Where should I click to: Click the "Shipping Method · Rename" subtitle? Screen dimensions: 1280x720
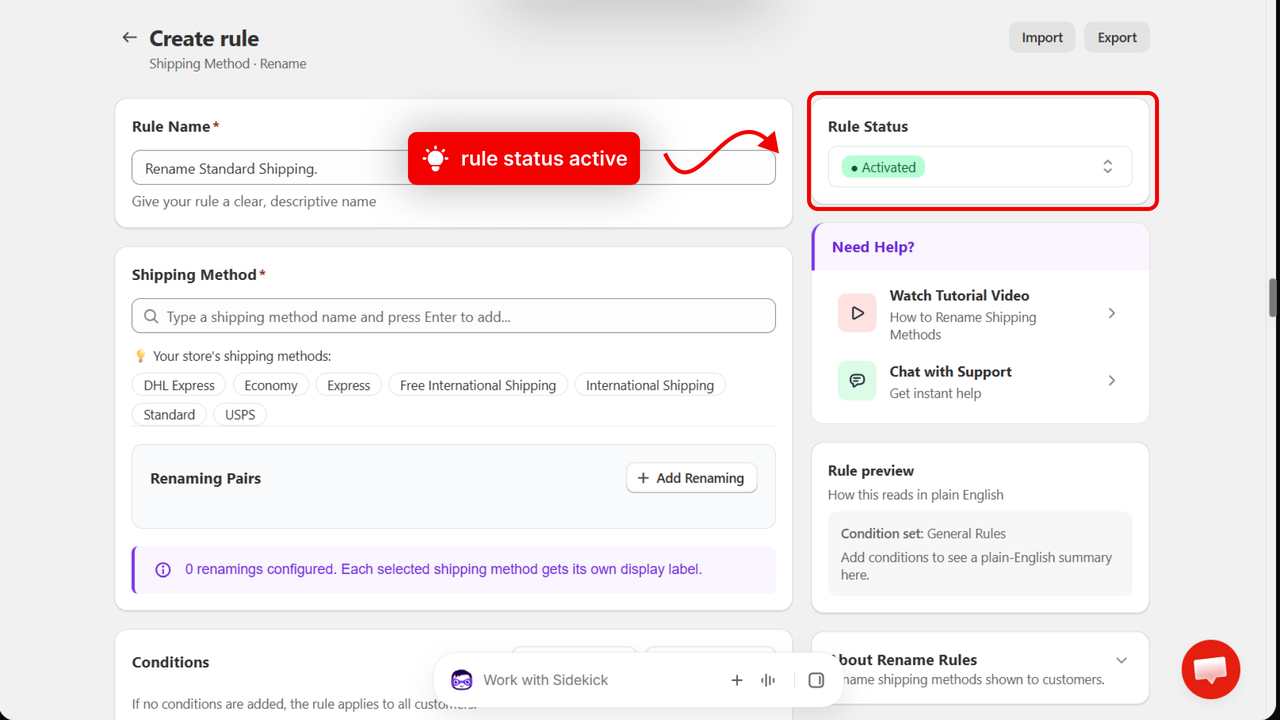click(x=228, y=63)
